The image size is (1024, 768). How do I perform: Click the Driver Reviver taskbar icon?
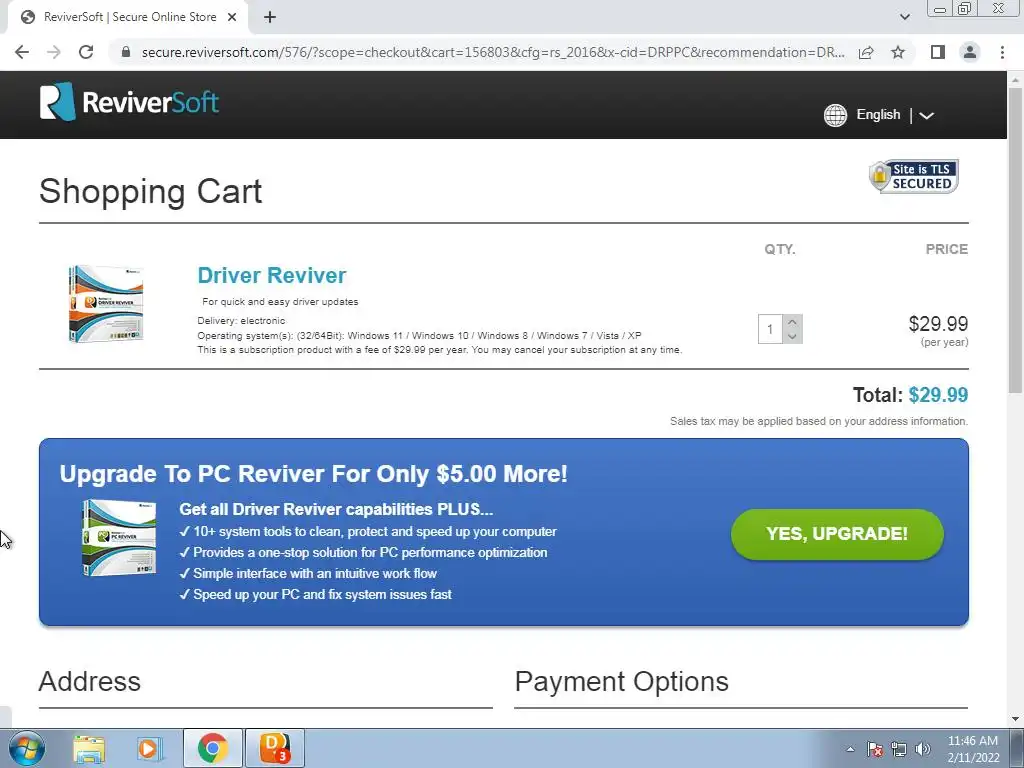pyautogui.click(x=274, y=748)
